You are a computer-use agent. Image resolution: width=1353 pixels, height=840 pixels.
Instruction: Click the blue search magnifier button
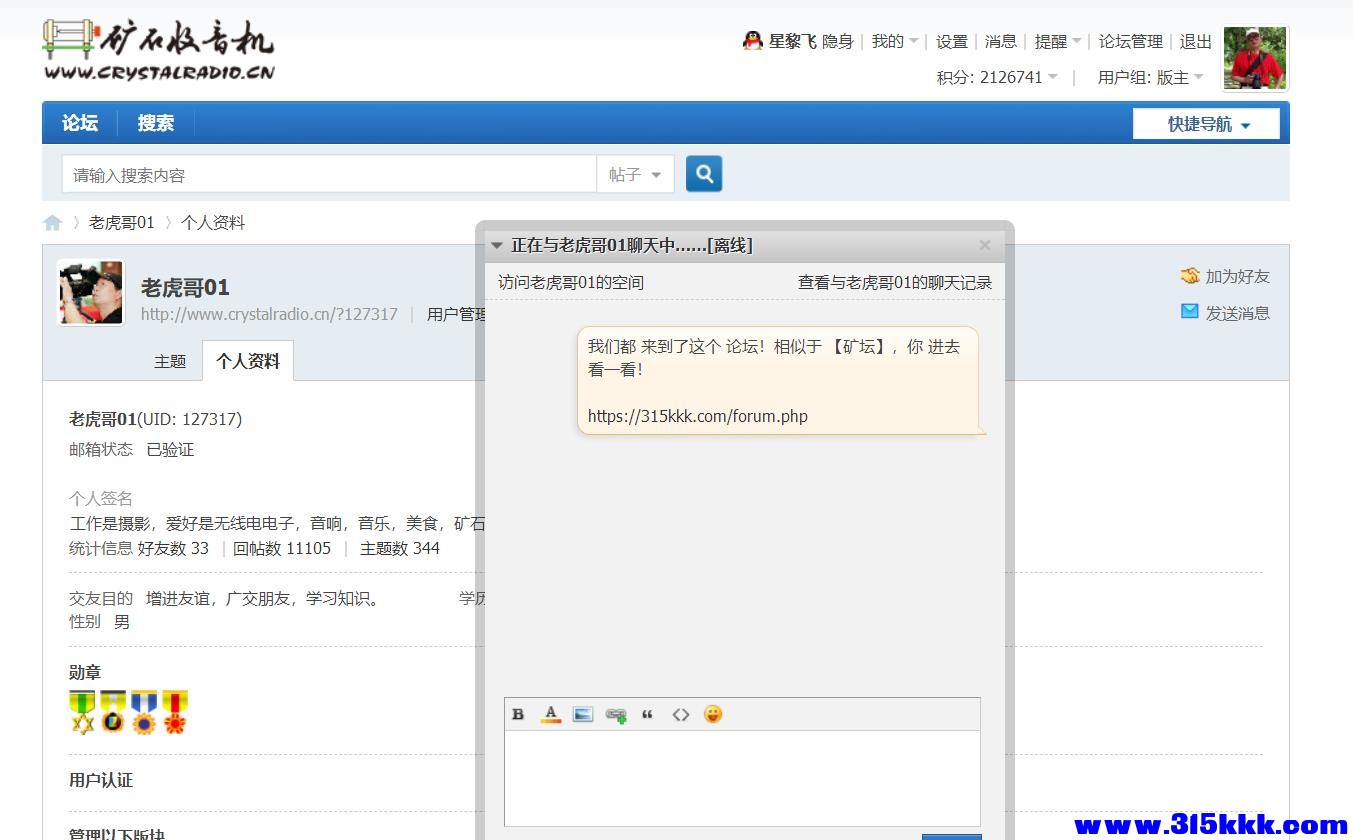click(703, 173)
